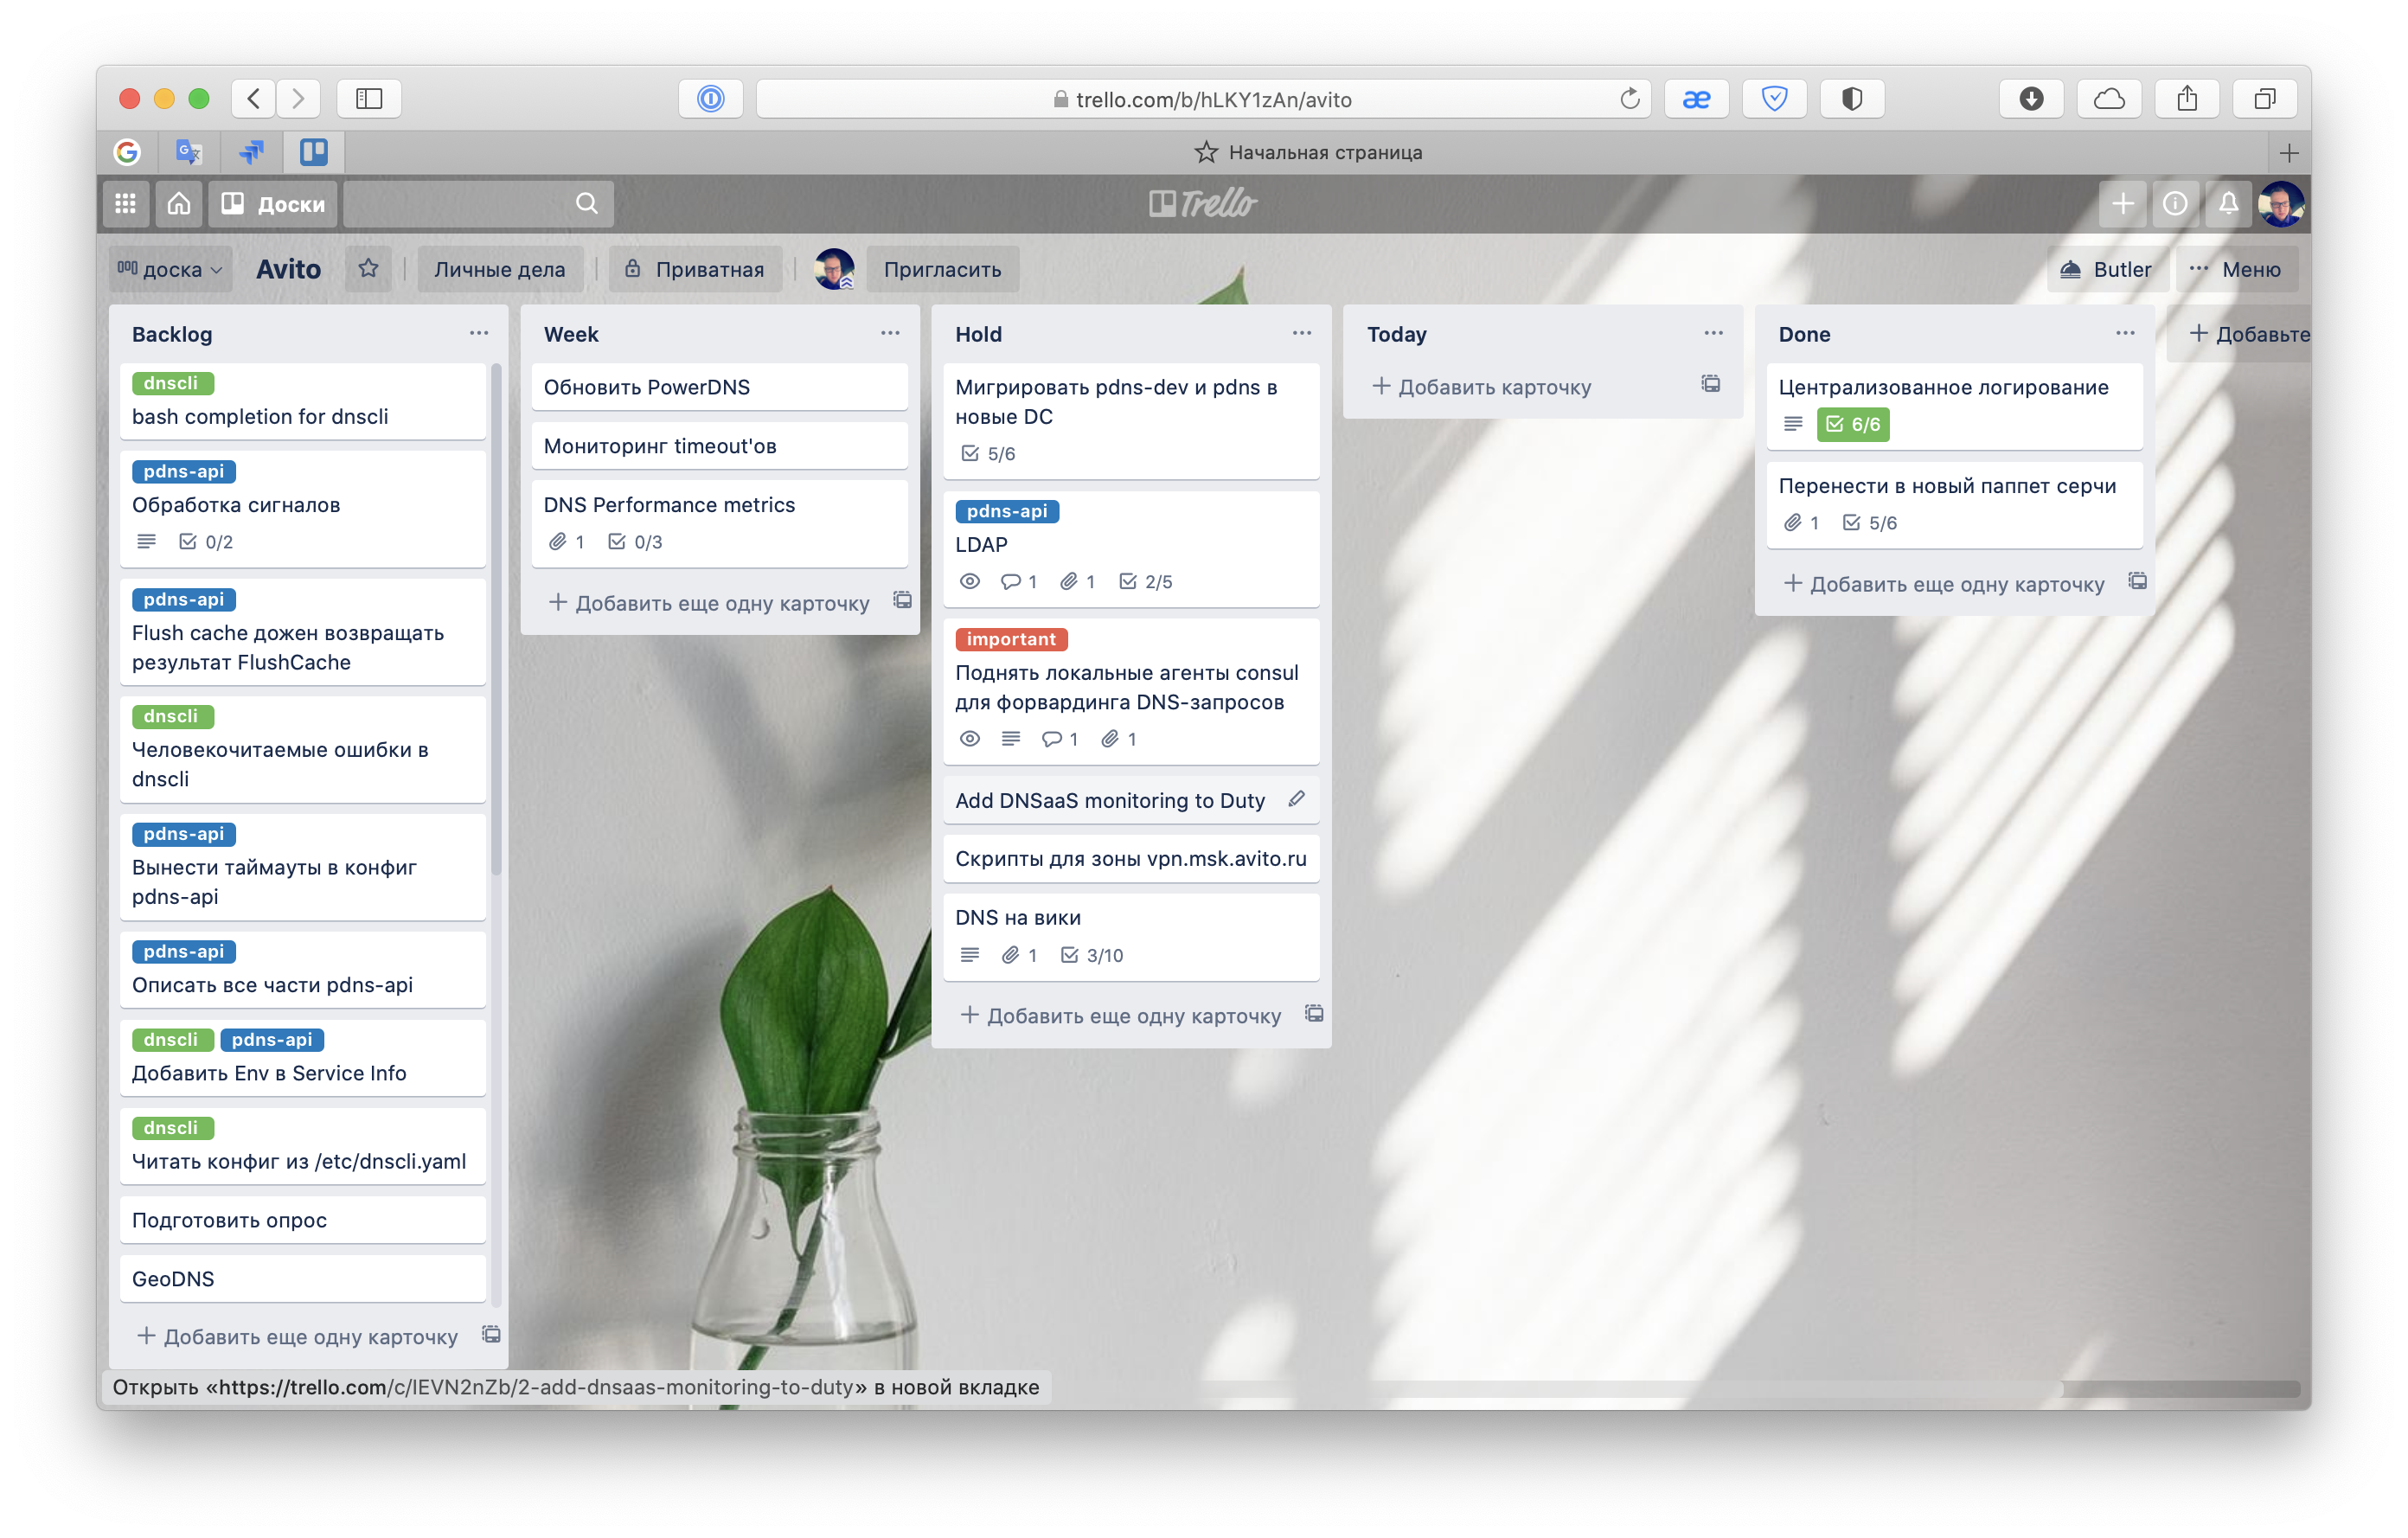
Task: Open Today list actions menu
Action: click(x=1713, y=333)
